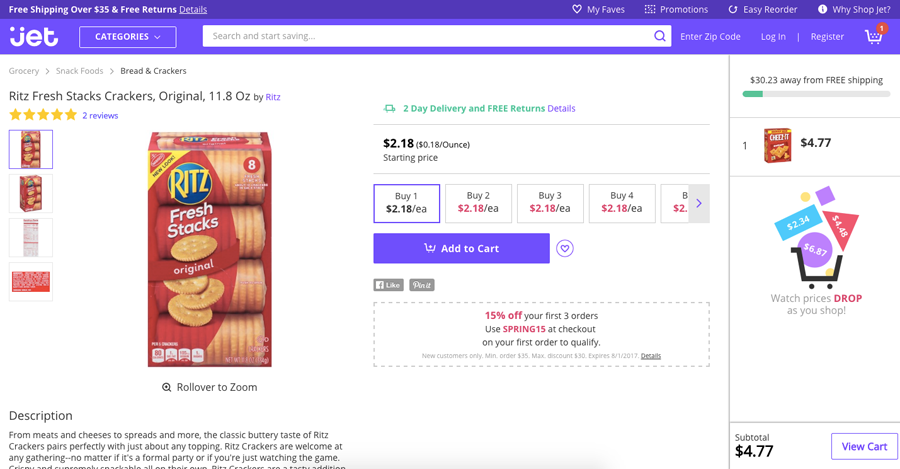
Task: Select the Buy 4 quantity option
Action: [x=622, y=203]
